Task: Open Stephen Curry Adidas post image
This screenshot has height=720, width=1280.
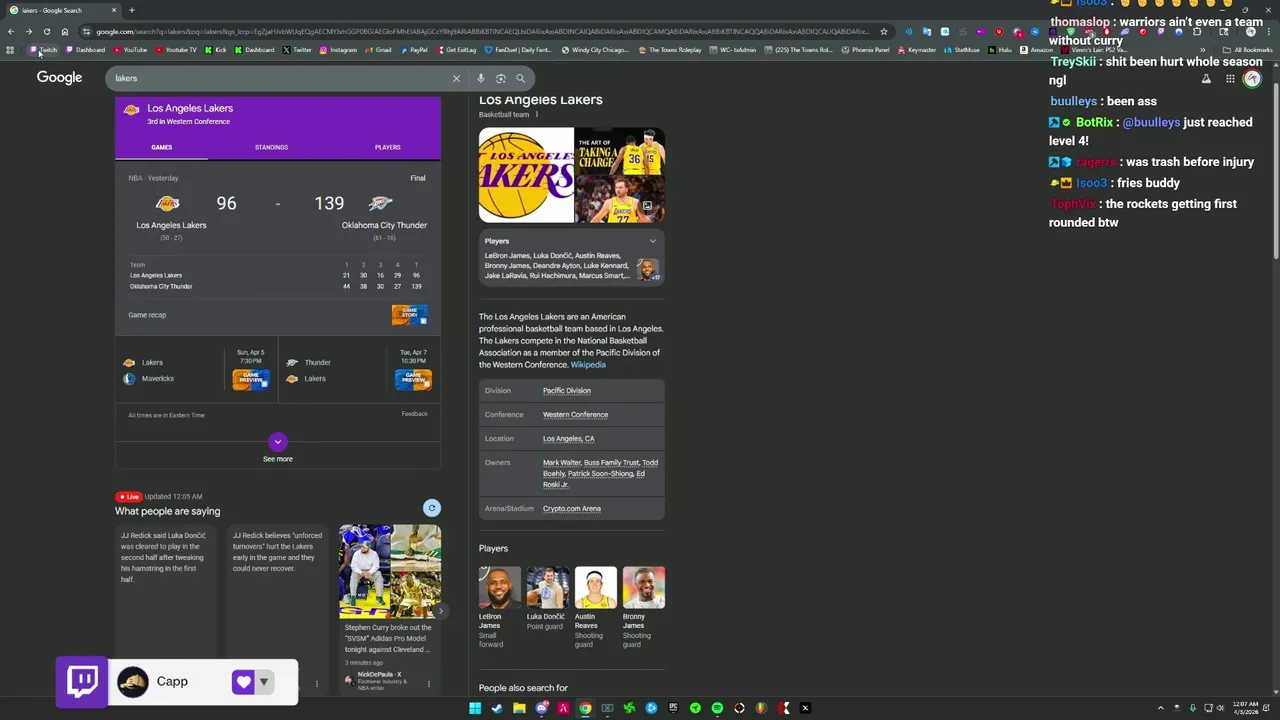Action: [390, 570]
